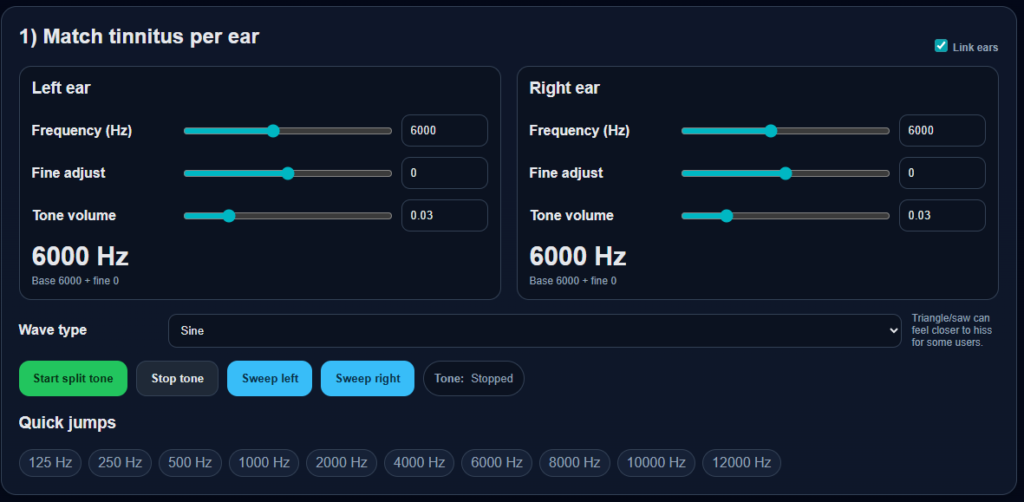Pick the 4000 Hz quick jump
The image size is (1024, 502).
coord(419,462)
